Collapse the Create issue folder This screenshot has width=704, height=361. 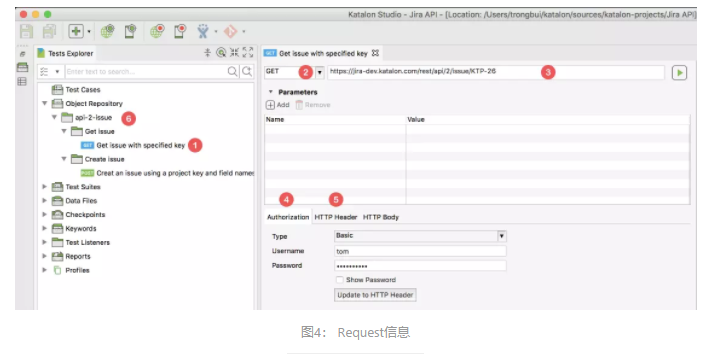point(64,159)
